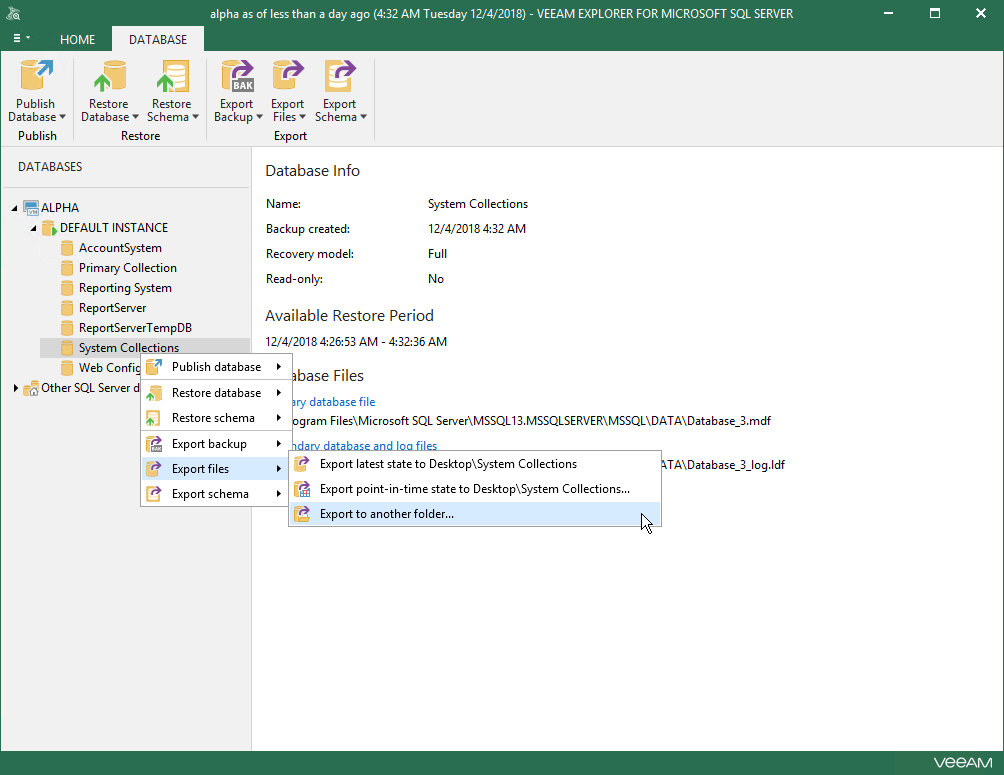1004x775 pixels.
Task: Open the Restore Schema dropdown arrow
Action: click(195, 117)
